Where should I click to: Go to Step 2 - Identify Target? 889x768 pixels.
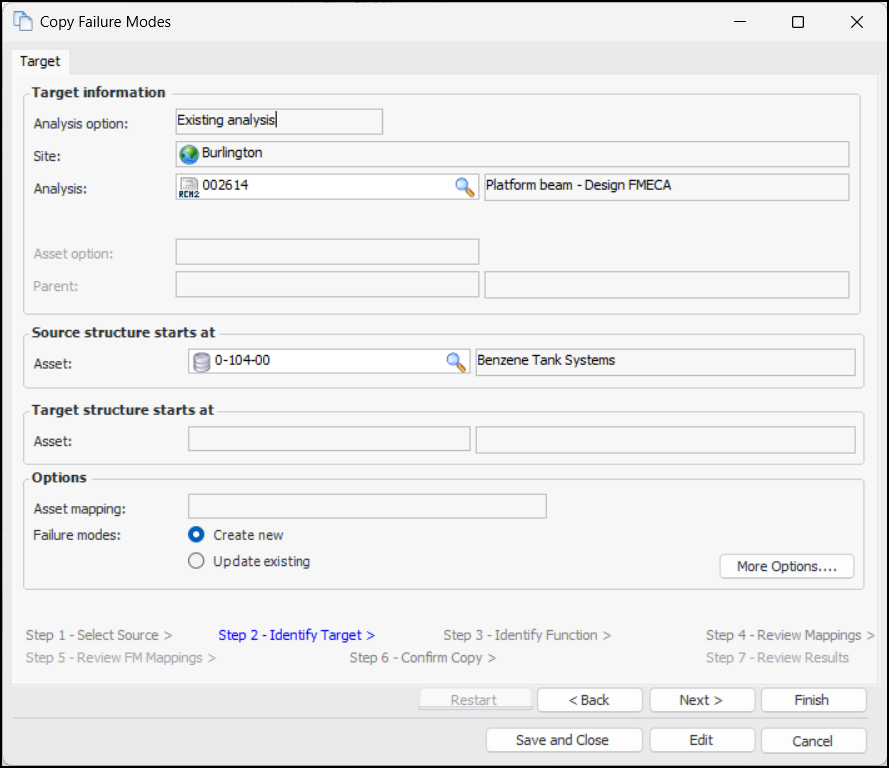[x=296, y=635]
